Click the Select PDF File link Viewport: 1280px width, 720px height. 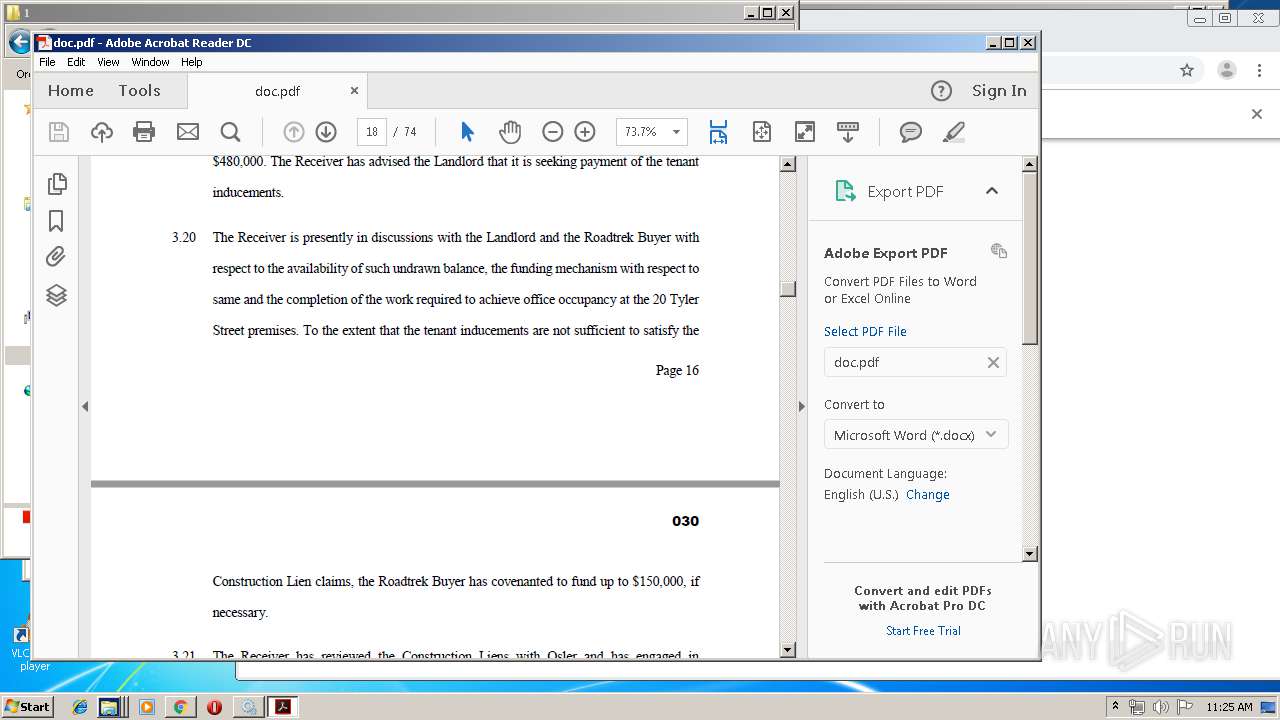(865, 331)
